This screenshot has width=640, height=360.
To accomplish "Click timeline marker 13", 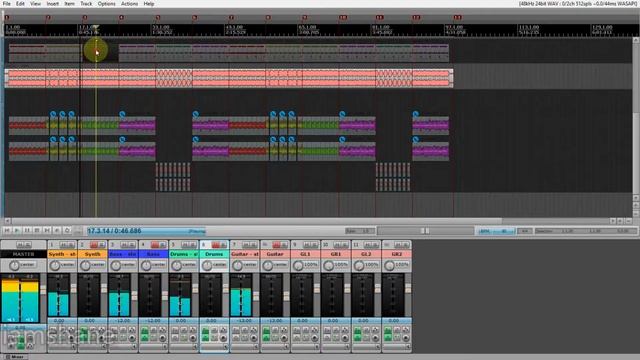I will (457, 18).
